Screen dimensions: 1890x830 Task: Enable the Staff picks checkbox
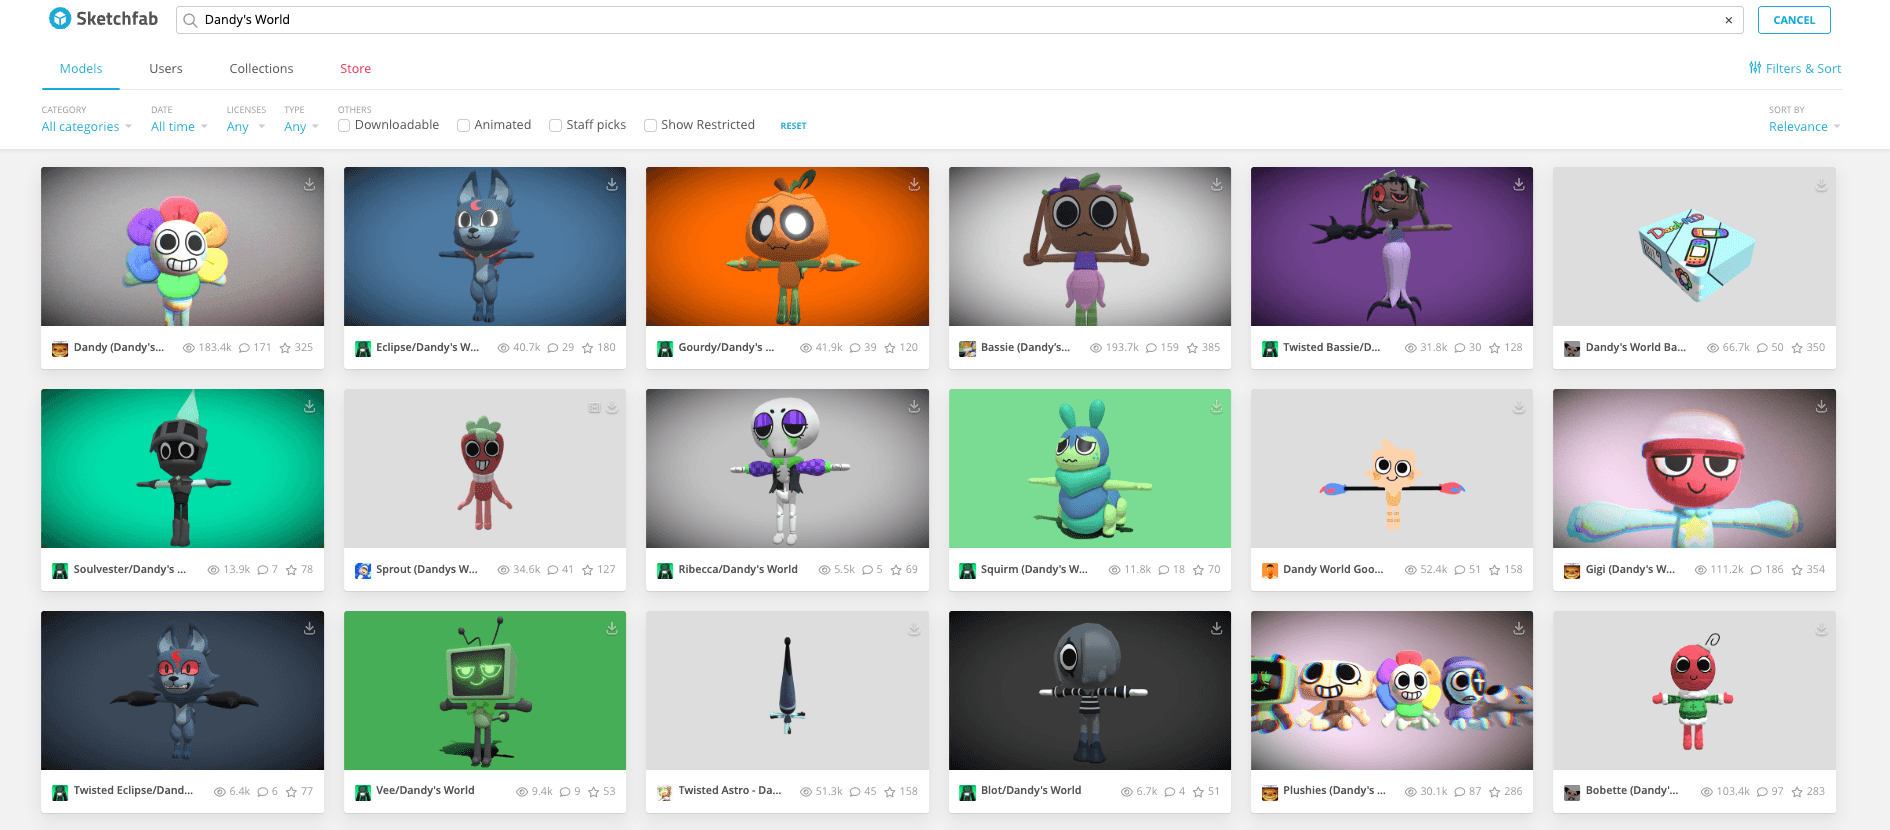(555, 125)
